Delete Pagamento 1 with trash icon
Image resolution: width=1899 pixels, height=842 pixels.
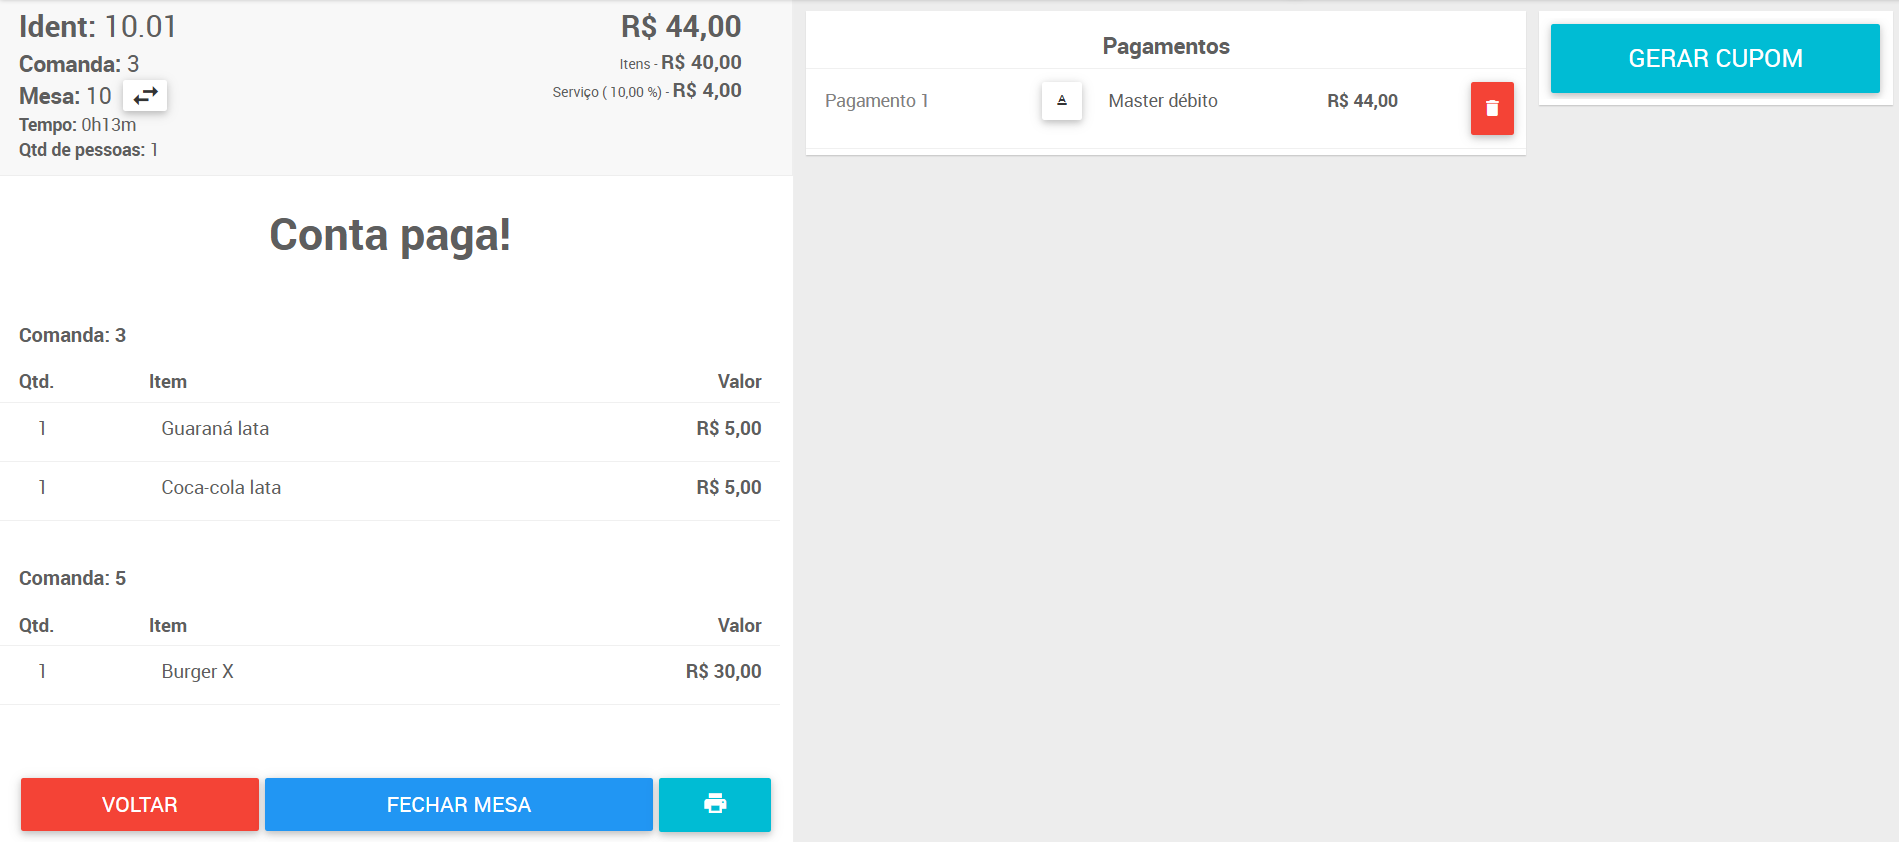1492,108
